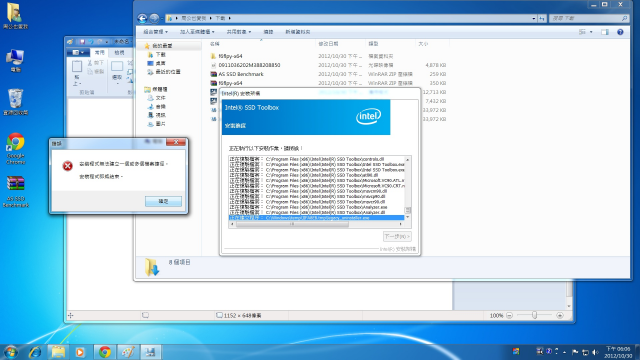640x360 pixels.
Task: Toggle the preview pane icon
Action: pos(605,32)
